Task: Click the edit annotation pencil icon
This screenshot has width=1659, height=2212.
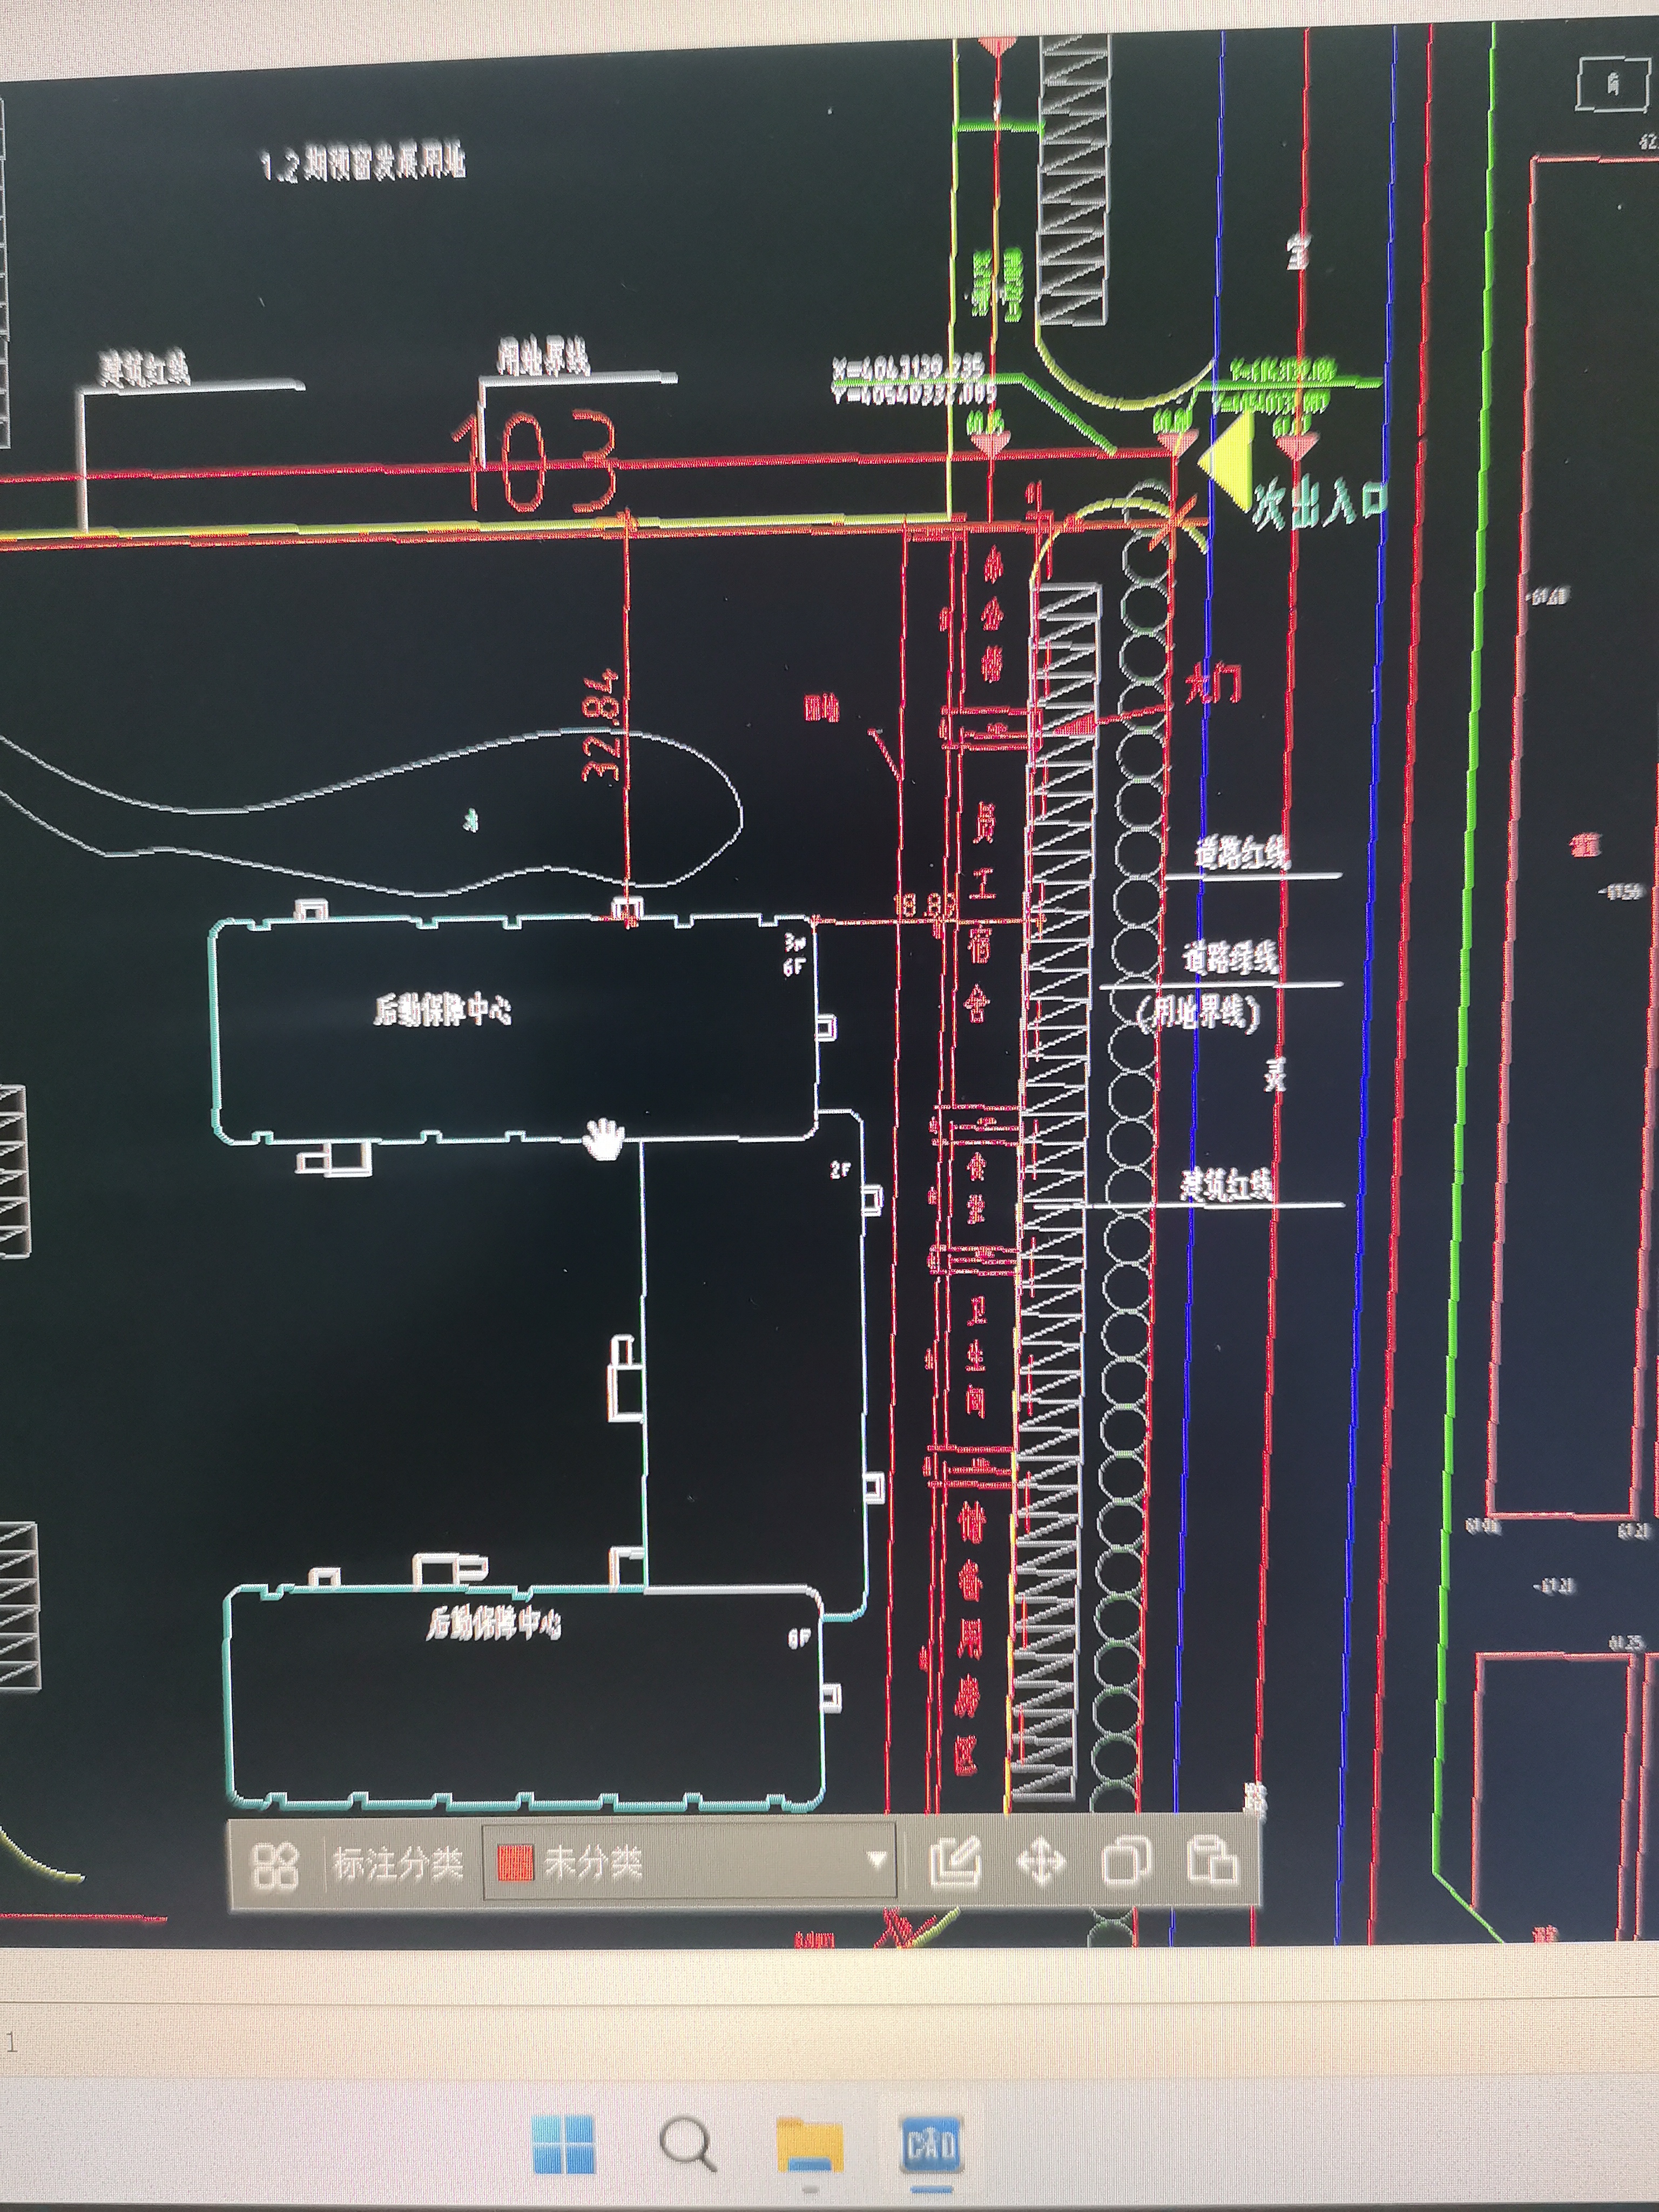Action: [x=955, y=1862]
